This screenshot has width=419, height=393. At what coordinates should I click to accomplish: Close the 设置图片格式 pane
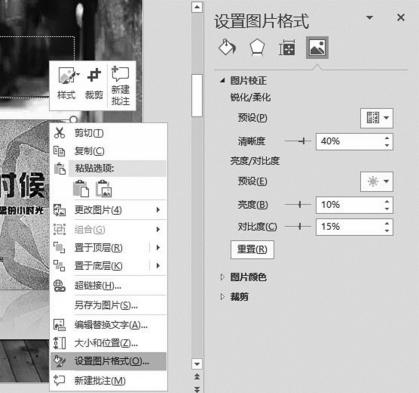coord(401,17)
